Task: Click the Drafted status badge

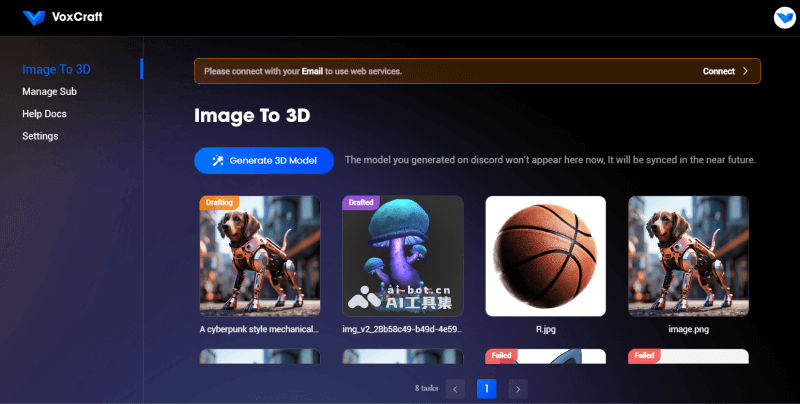Action: click(x=361, y=202)
